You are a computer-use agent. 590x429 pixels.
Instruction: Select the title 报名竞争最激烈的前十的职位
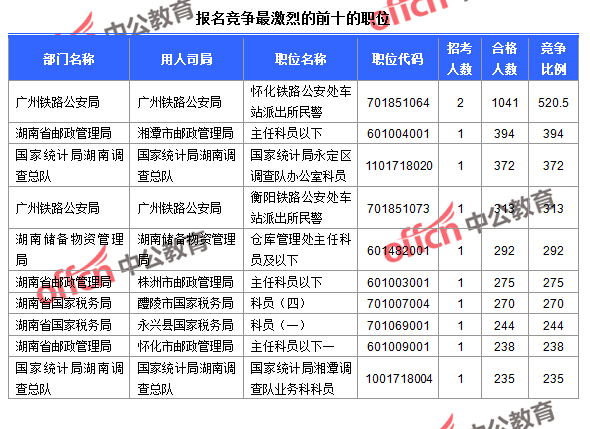(292, 18)
